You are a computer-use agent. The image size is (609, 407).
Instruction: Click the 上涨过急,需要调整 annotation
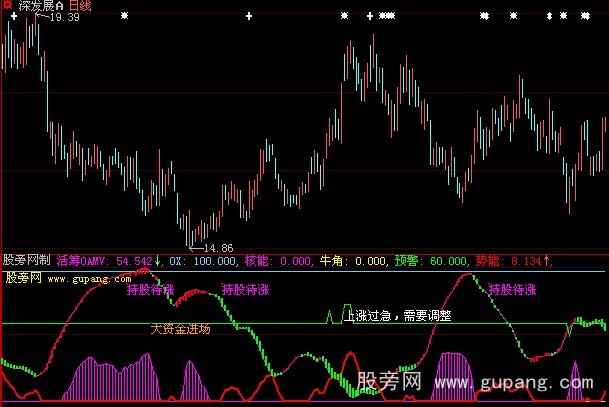398,315
